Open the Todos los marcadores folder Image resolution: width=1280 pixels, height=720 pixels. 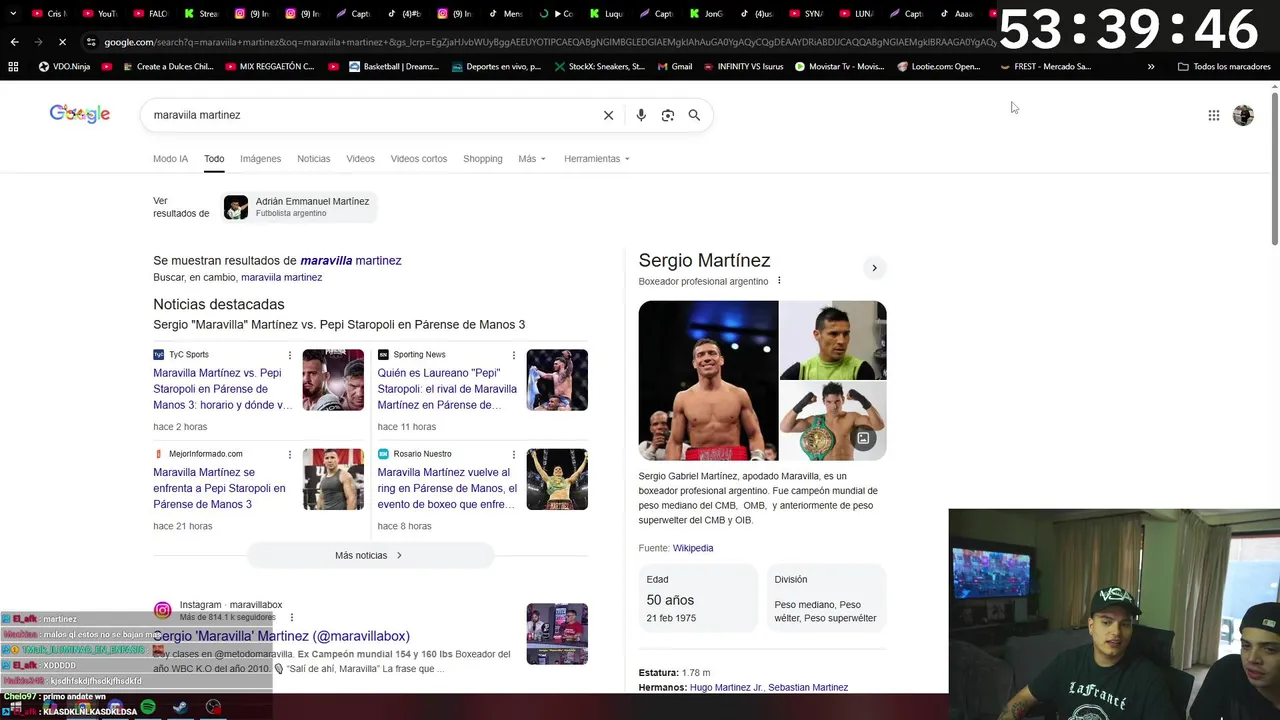tap(1225, 67)
